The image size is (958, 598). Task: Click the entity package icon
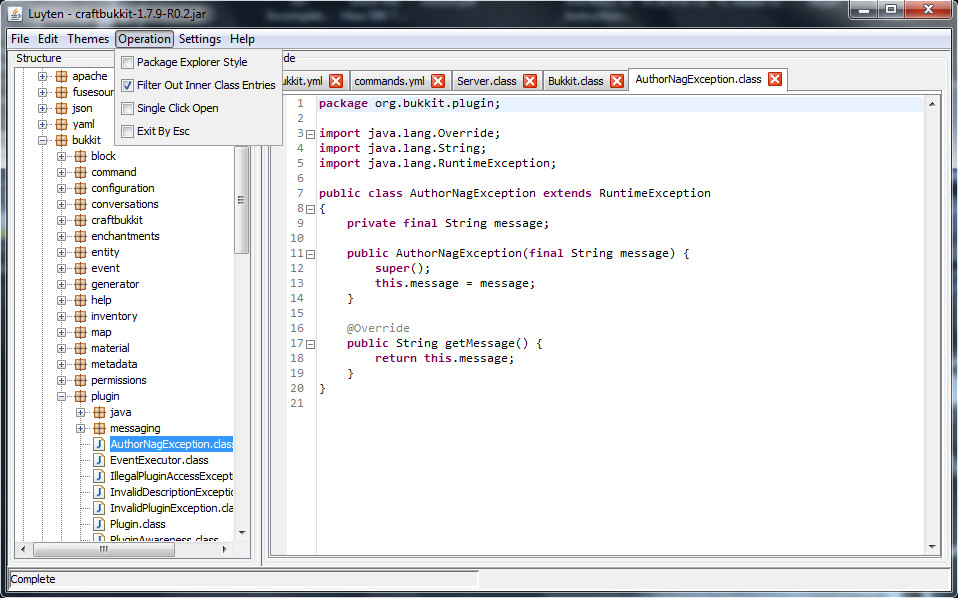pyautogui.click(x=80, y=252)
